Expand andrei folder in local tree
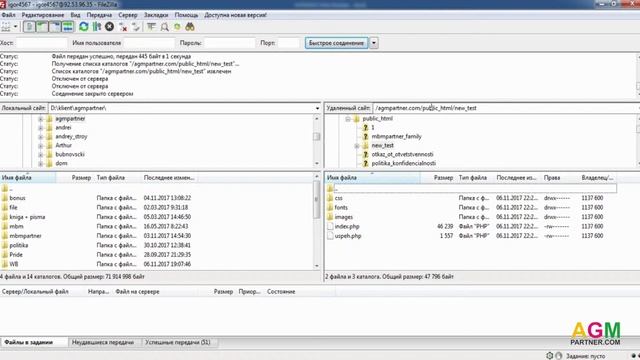Screen dimensions: 640x360 [x=40, y=128]
